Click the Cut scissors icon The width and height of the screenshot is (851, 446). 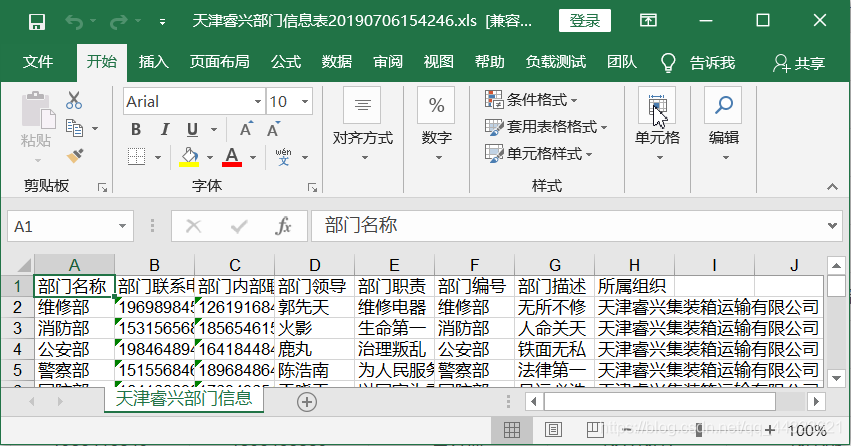[74, 100]
